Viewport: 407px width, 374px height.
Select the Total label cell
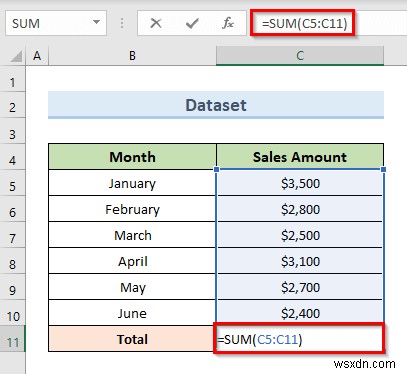132,339
